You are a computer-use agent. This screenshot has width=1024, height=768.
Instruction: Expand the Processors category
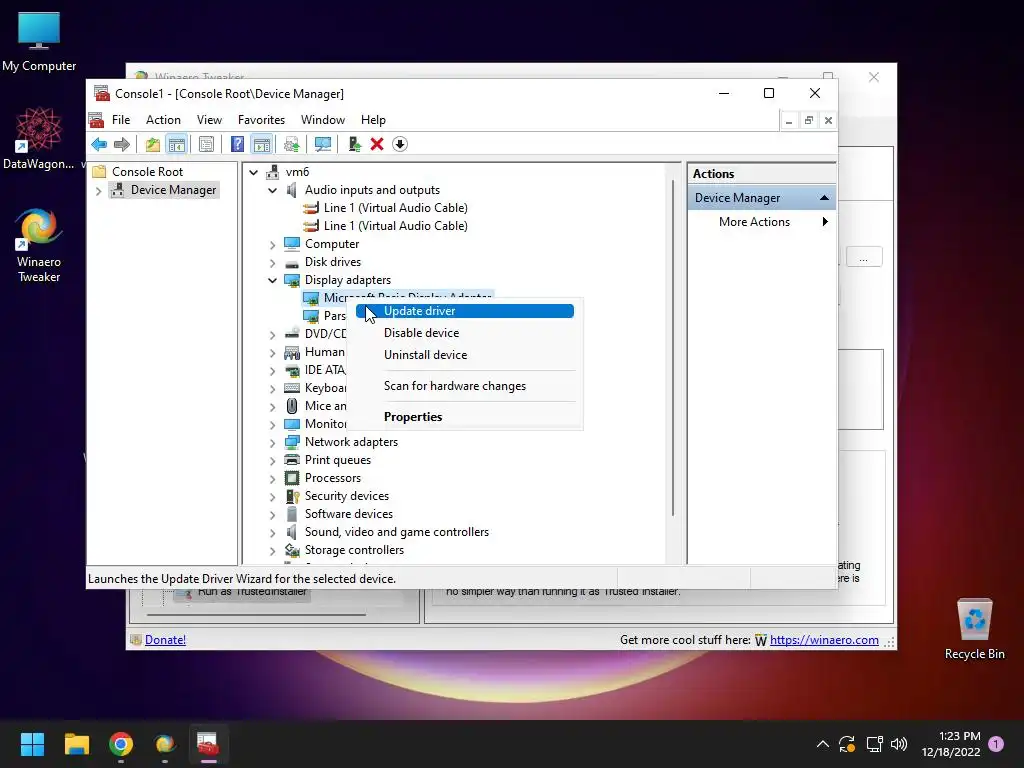(x=272, y=479)
